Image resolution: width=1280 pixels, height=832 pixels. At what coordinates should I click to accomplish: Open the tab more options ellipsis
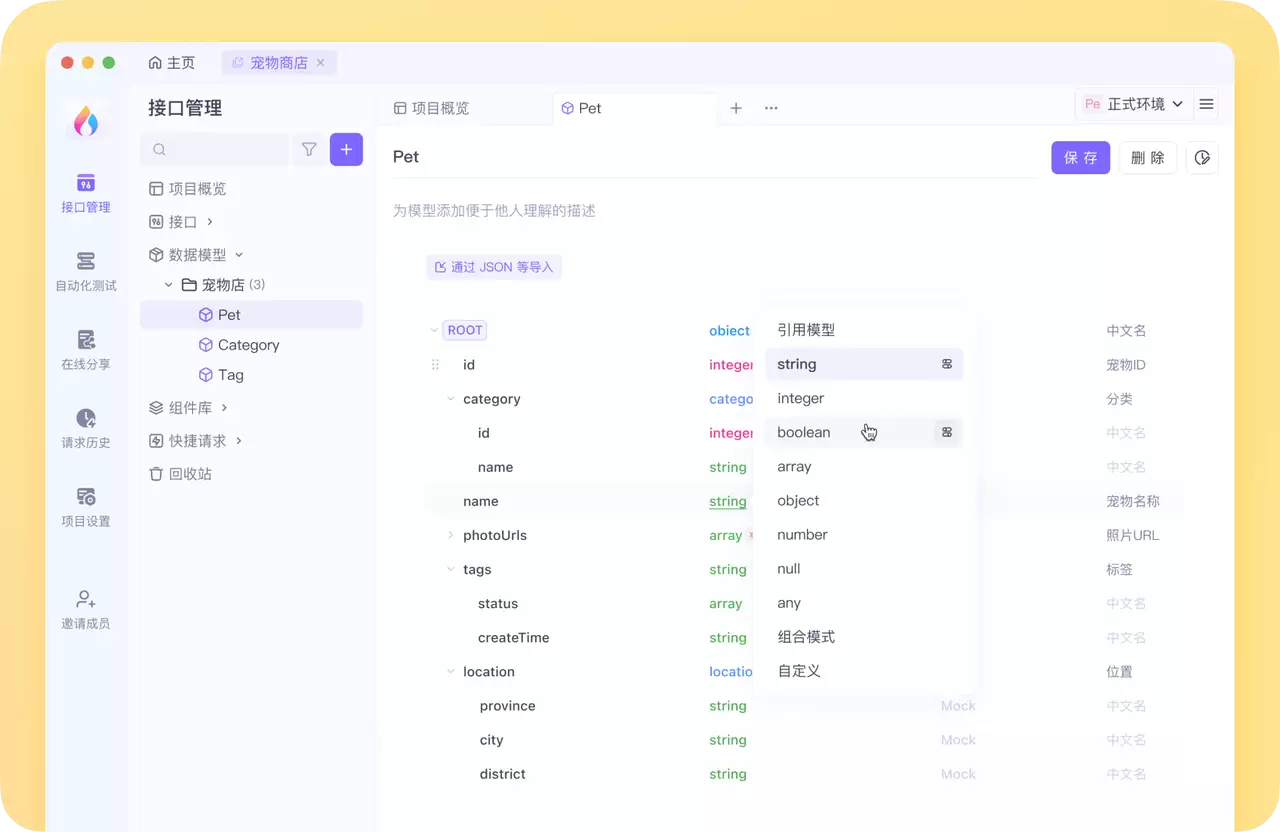pyautogui.click(x=771, y=108)
